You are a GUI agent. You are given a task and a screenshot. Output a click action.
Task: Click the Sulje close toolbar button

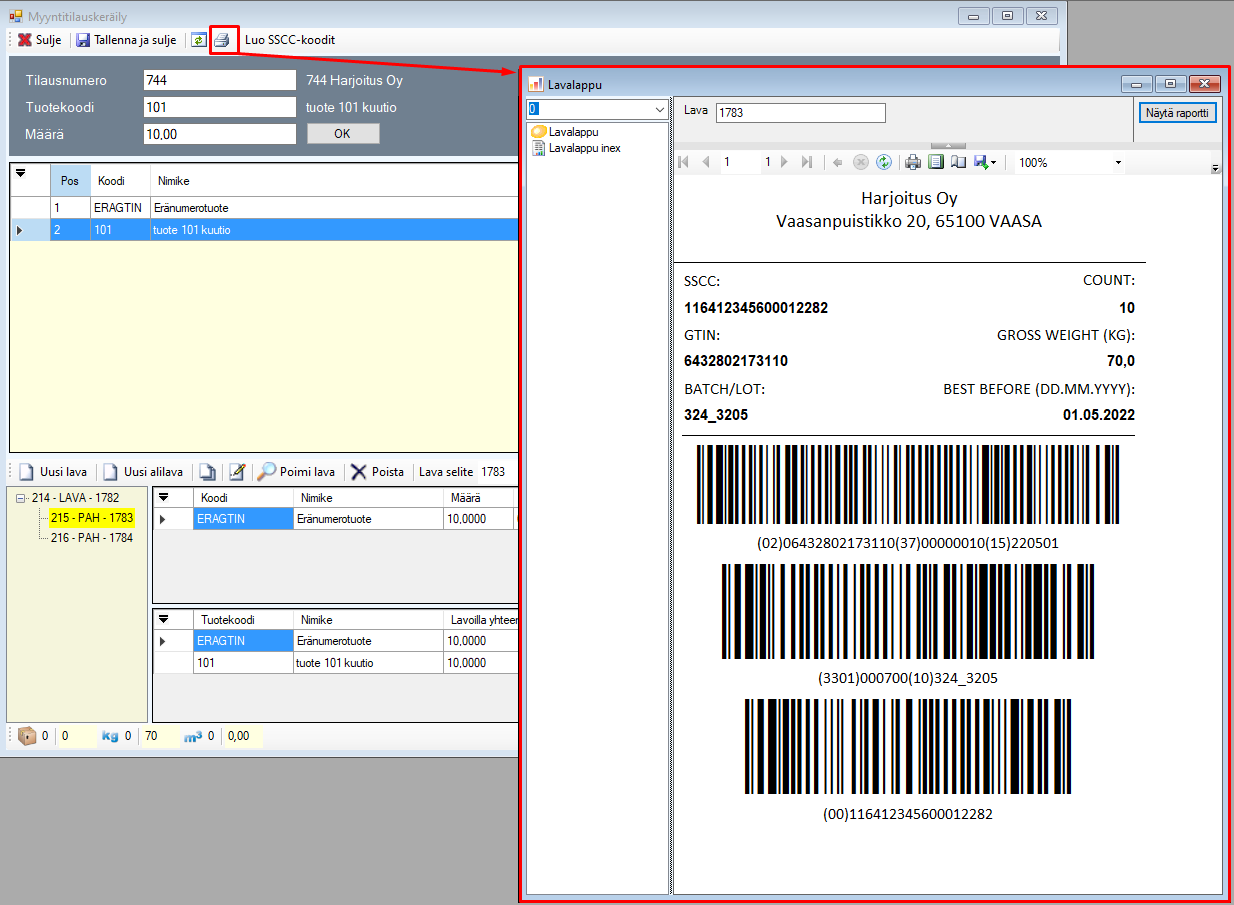[x=39, y=40]
